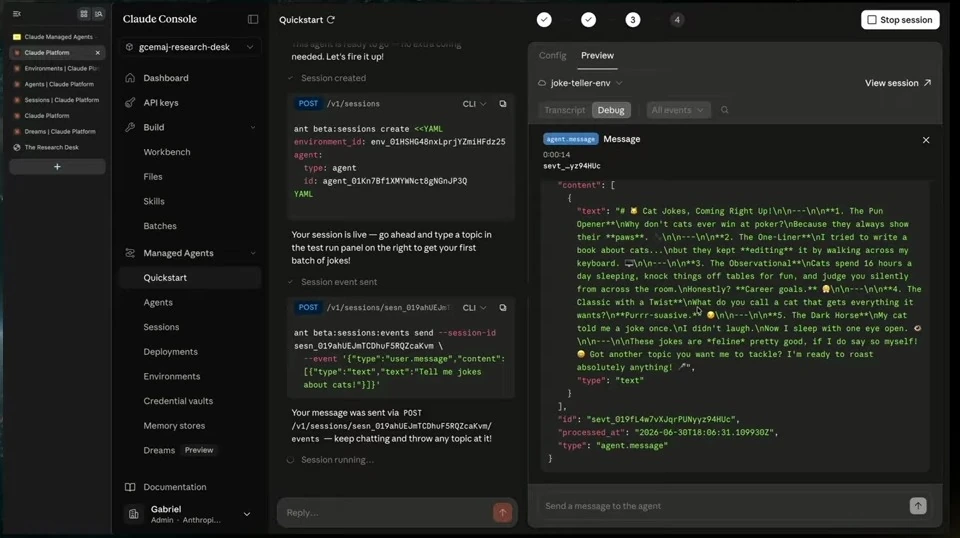Collapse the Managed Agents section chevron
Screen dimensions: 960x538
(x=252, y=253)
